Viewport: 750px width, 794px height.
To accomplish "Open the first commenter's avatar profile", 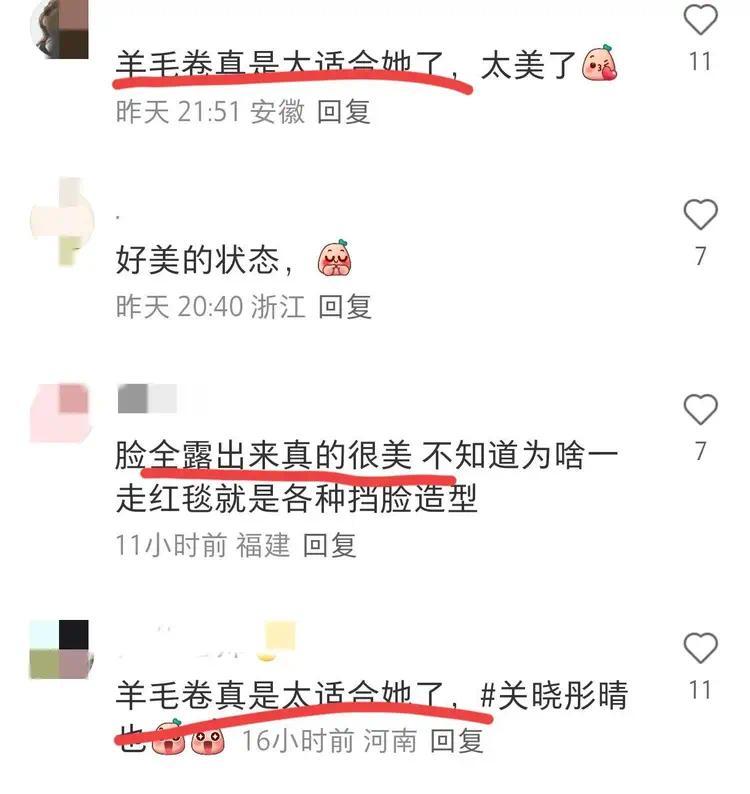I will point(59,29).
